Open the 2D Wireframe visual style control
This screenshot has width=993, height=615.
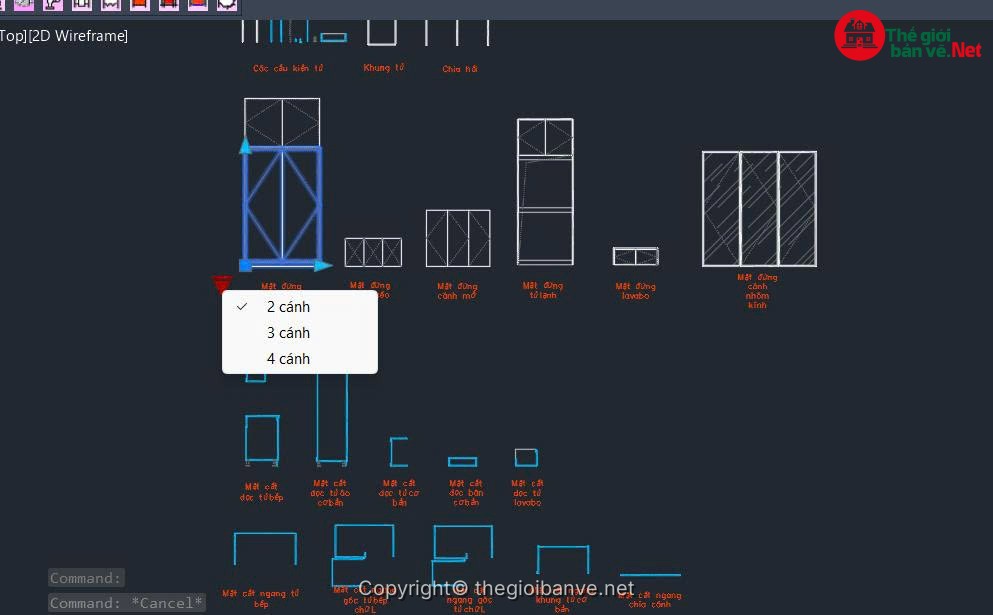click(x=80, y=36)
